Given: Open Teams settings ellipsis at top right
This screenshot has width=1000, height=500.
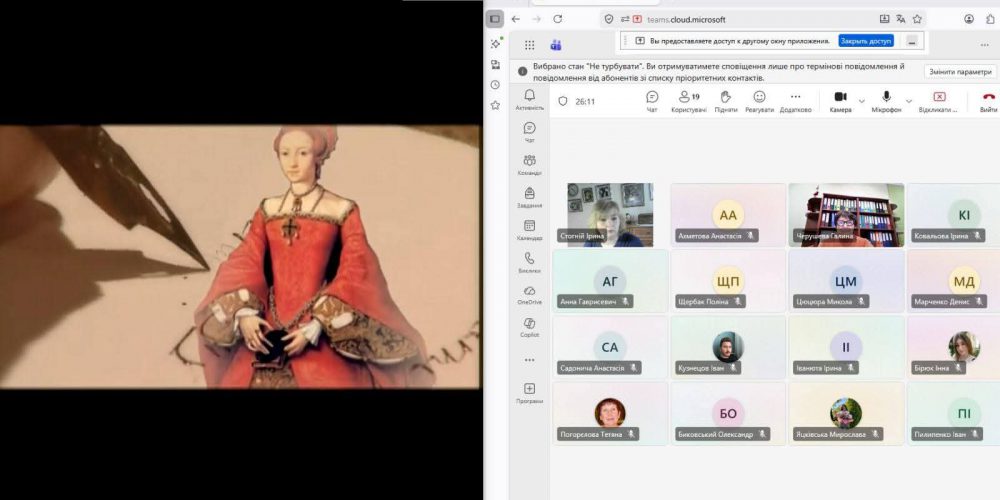Looking at the screenshot, I should pos(985,45).
